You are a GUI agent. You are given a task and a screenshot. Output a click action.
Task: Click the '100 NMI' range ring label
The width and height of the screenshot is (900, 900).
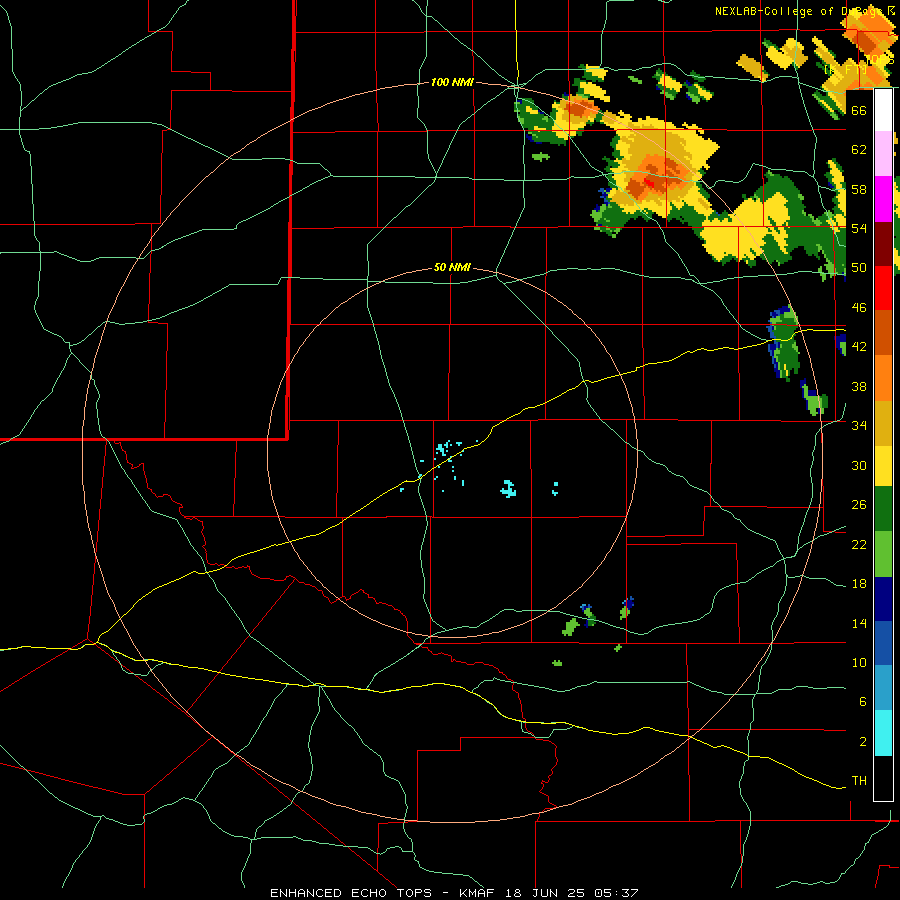point(452,83)
